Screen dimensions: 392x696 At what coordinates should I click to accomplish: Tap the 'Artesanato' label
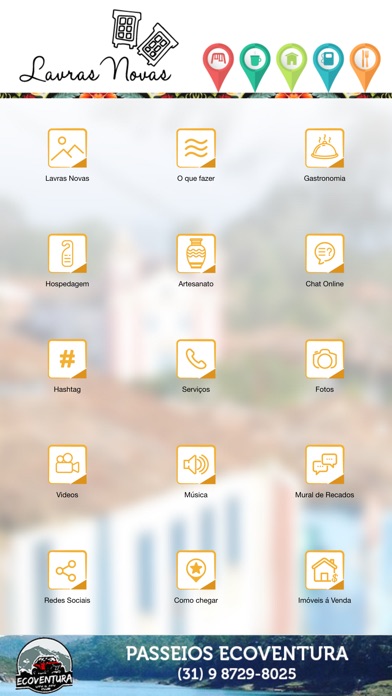click(196, 284)
